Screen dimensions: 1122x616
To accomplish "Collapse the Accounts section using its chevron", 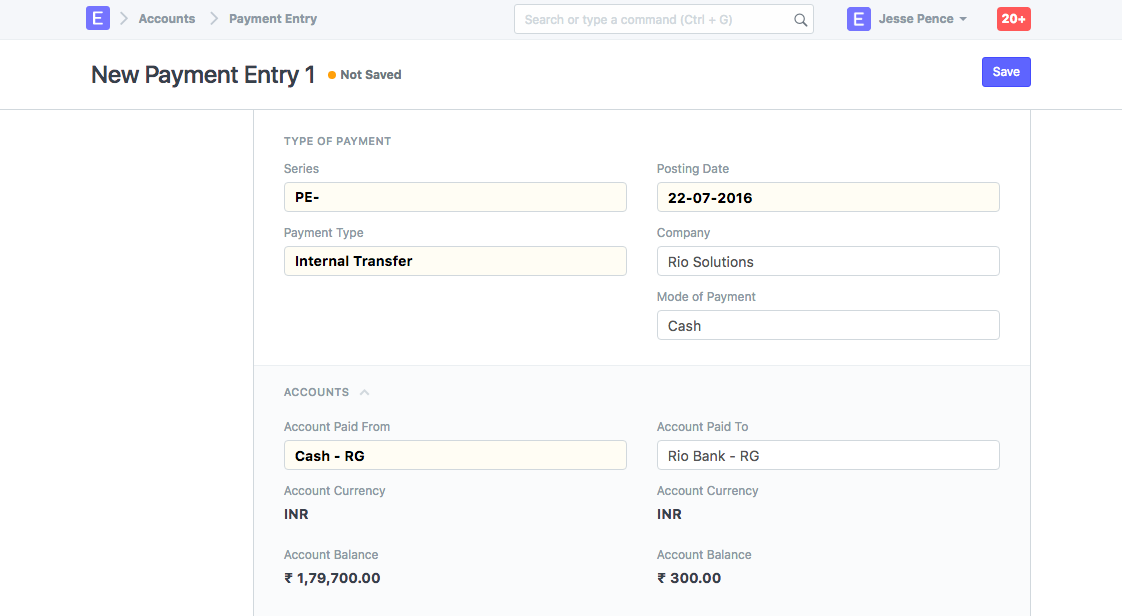I will (364, 393).
